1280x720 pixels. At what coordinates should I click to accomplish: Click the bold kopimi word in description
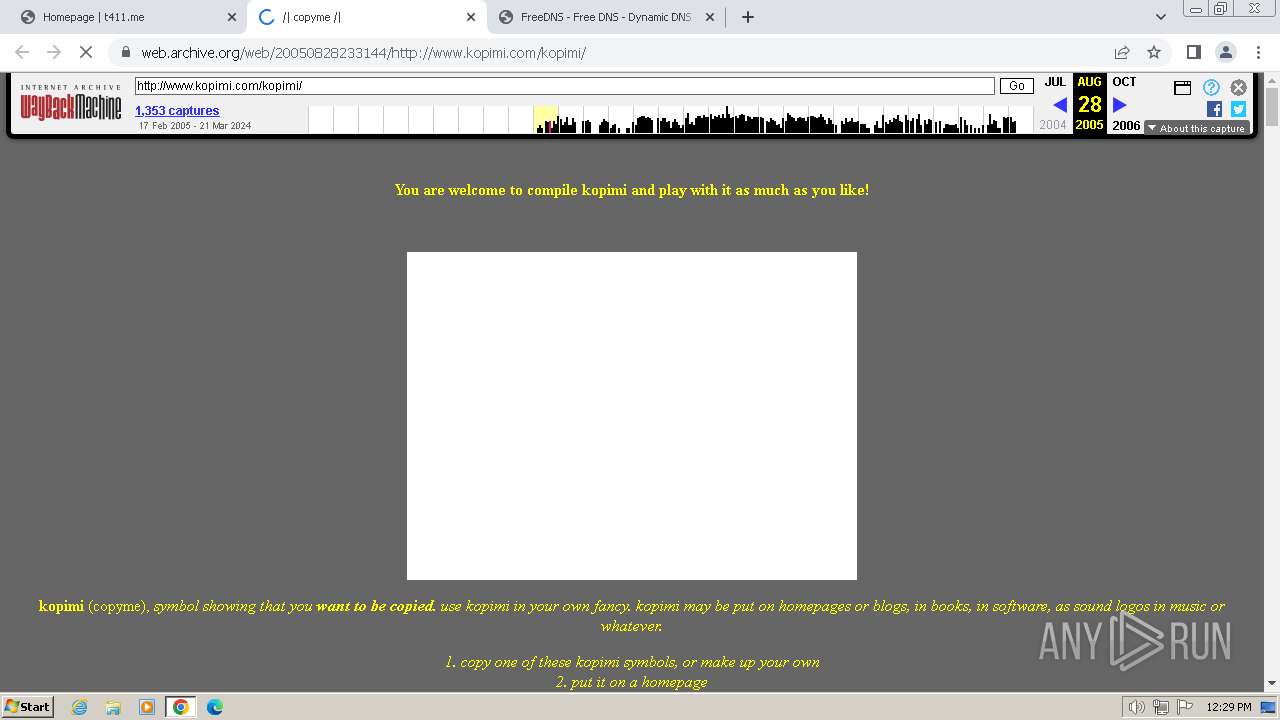(x=61, y=606)
